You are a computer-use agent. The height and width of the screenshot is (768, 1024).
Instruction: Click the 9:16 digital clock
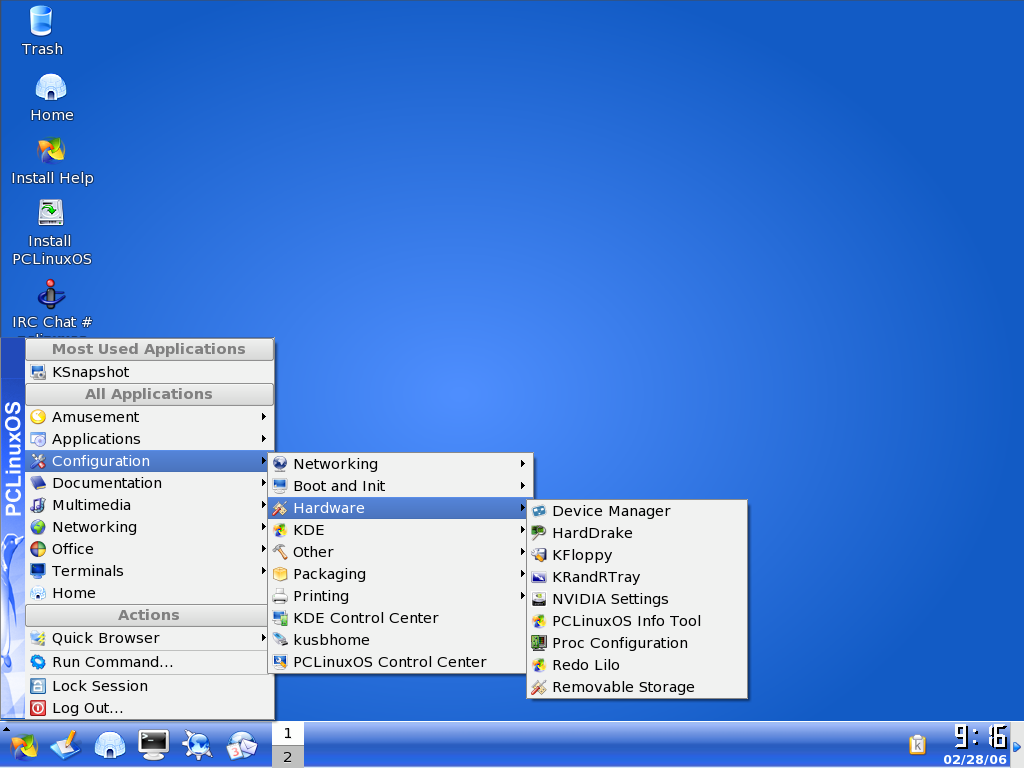[x=980, y=737]
